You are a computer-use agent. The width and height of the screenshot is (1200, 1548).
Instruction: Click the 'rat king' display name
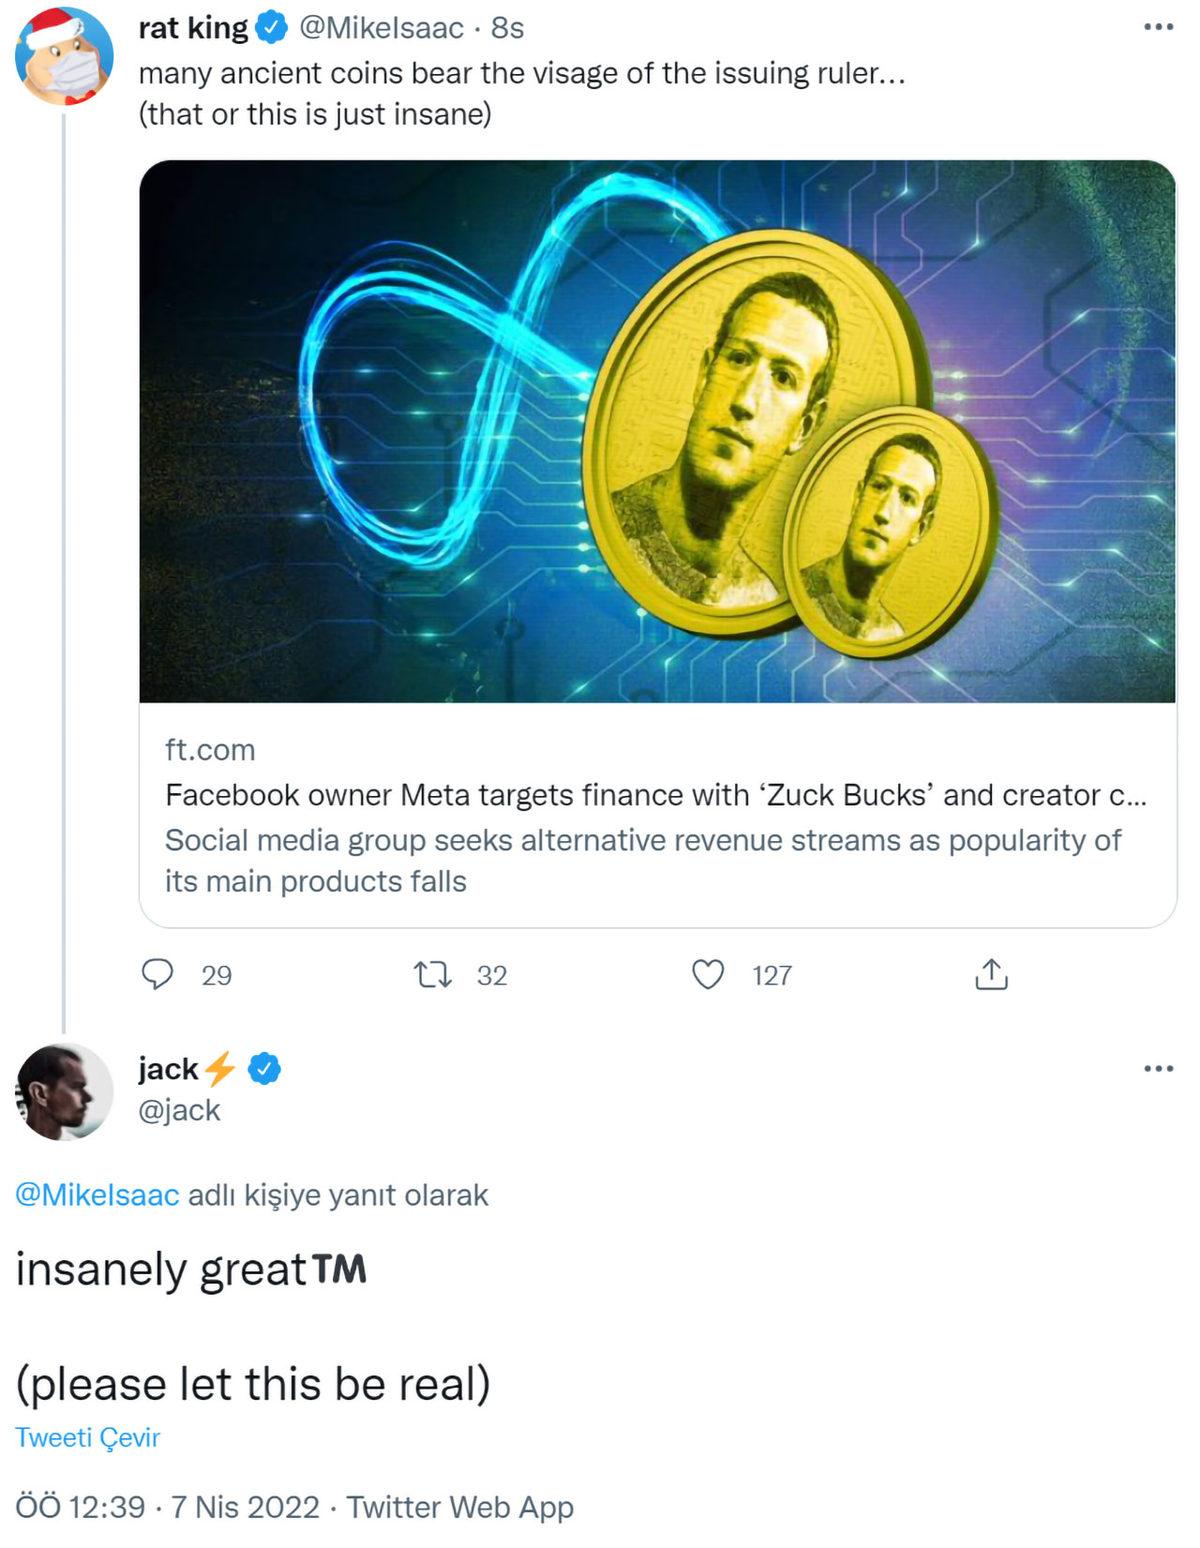[193, 28]
